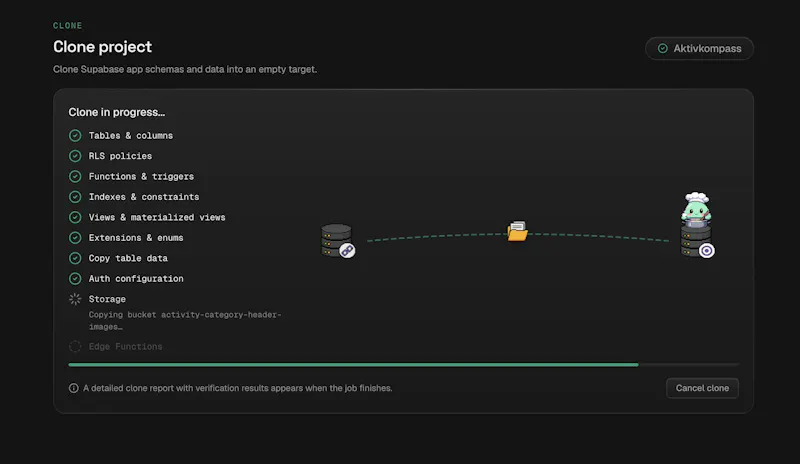Click the Cancel clone button

702,388
